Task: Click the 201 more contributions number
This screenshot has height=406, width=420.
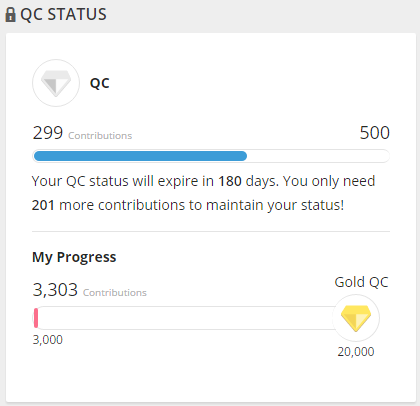Action: pyautogui.click(x=43, y=205)
